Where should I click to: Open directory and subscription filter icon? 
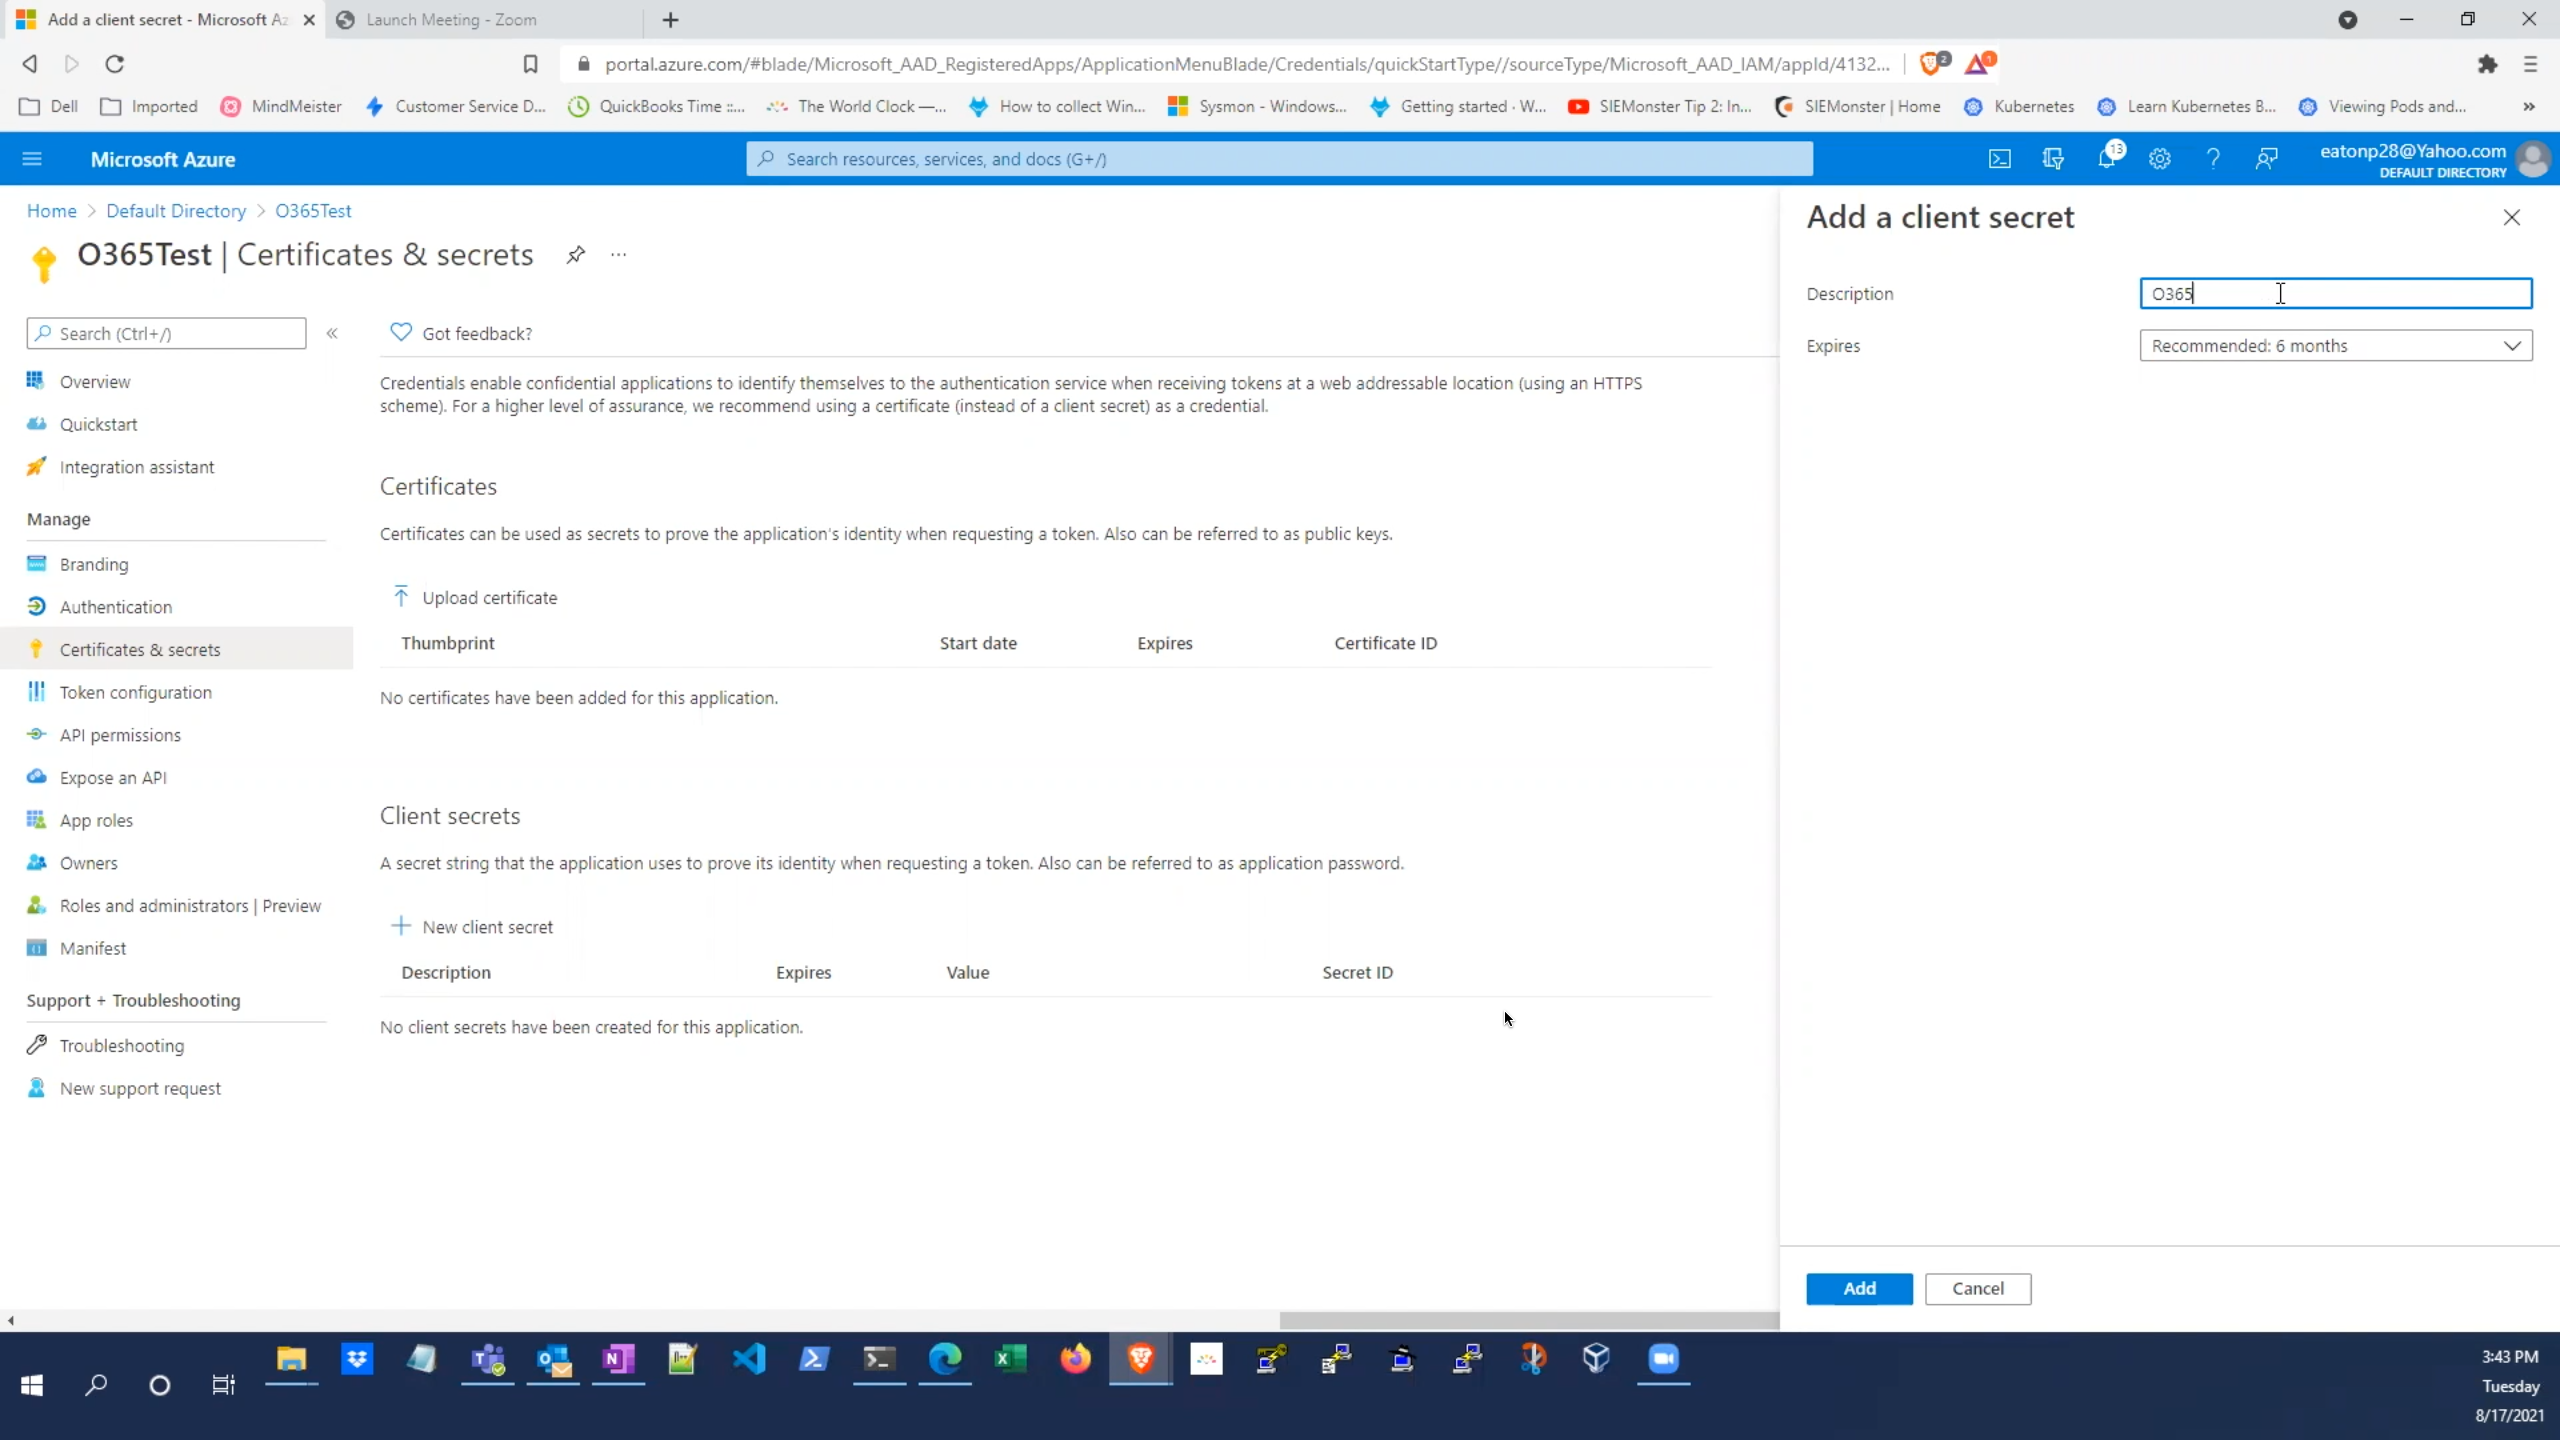click(2053, 159)
